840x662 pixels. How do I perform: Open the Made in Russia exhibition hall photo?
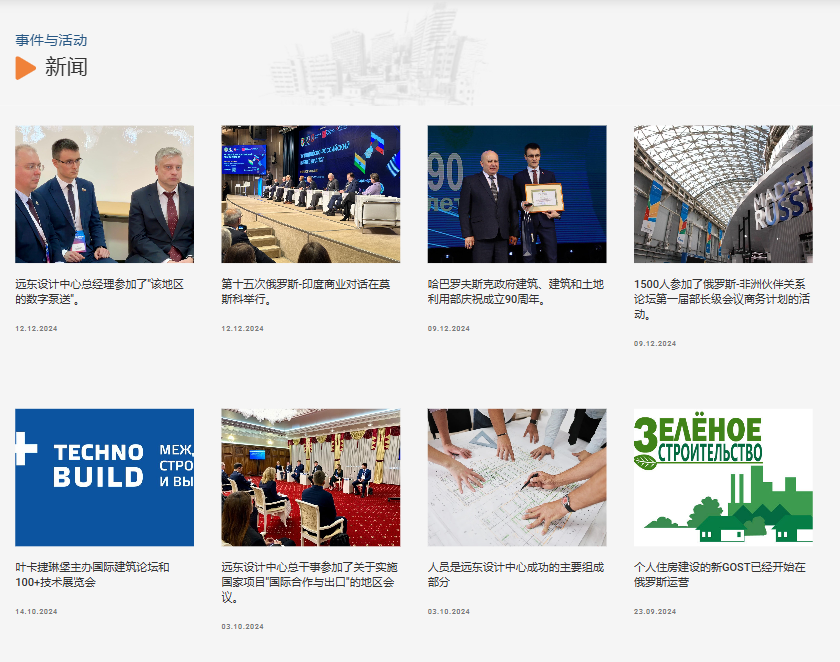coord(723,194)
